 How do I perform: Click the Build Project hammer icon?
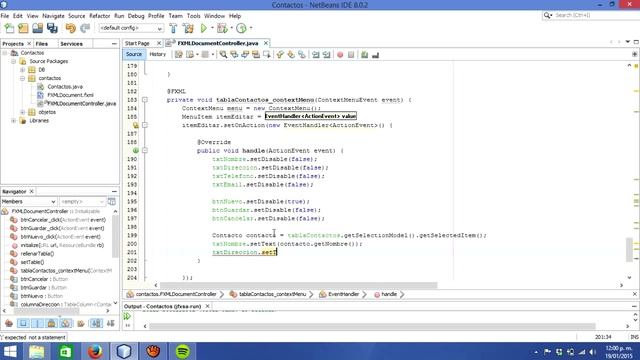tap(173, 28)
